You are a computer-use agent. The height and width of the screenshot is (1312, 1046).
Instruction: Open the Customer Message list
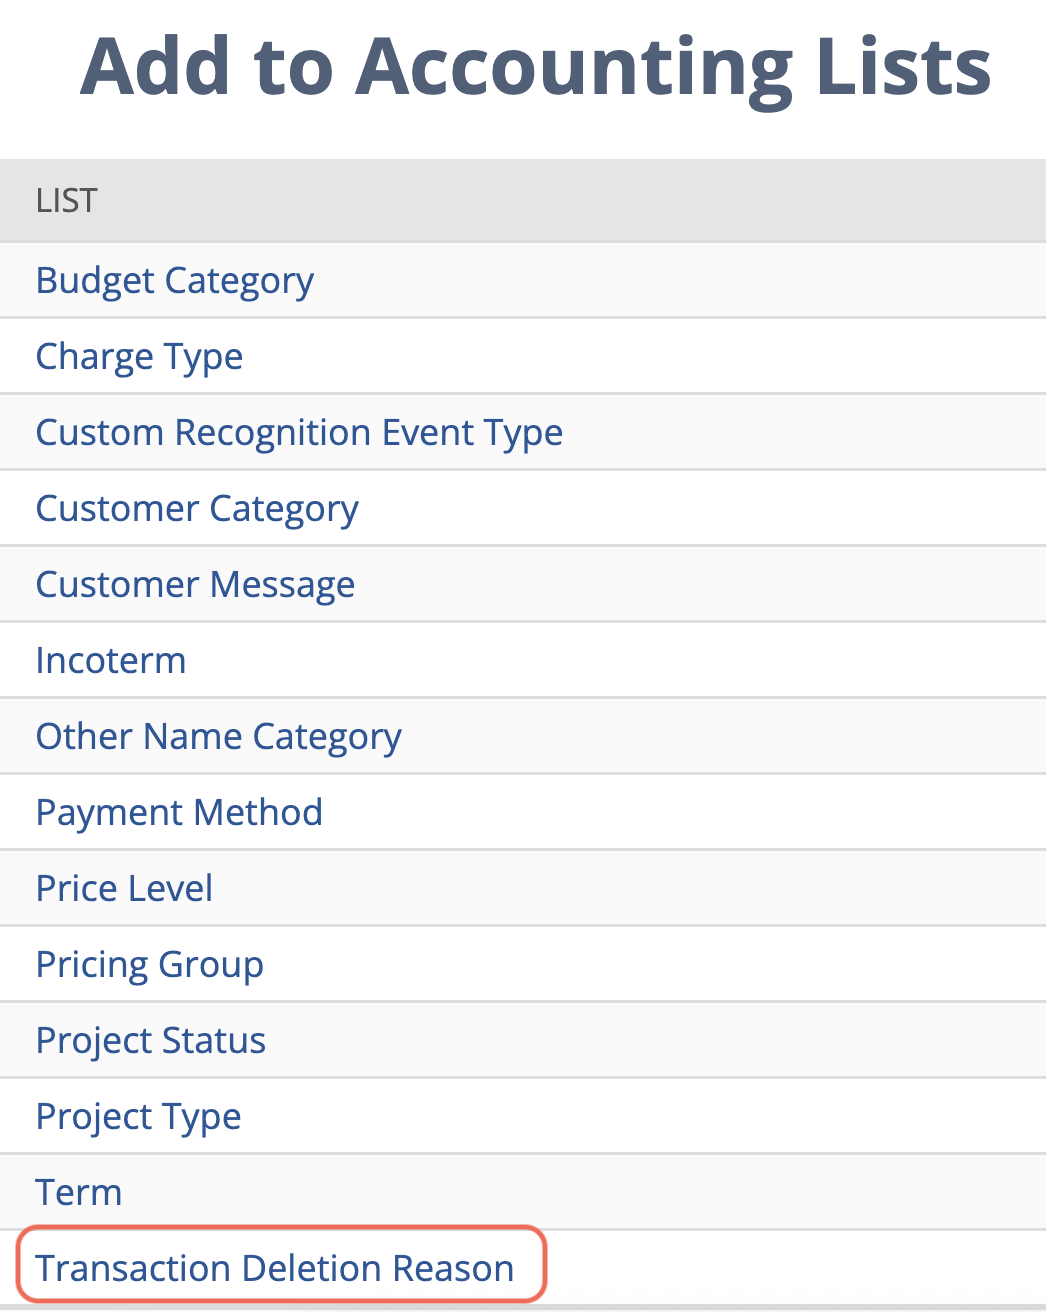[x=195, y=585]
